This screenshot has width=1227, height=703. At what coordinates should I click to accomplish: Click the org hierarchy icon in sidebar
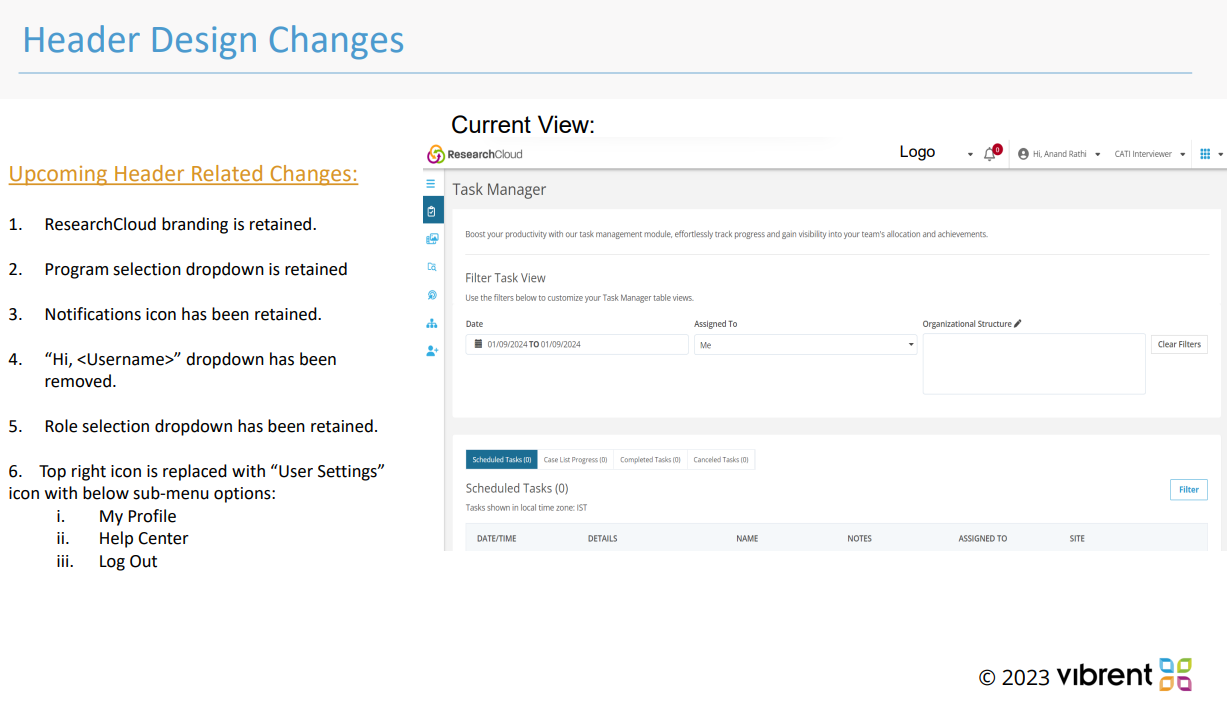point(432,323)
